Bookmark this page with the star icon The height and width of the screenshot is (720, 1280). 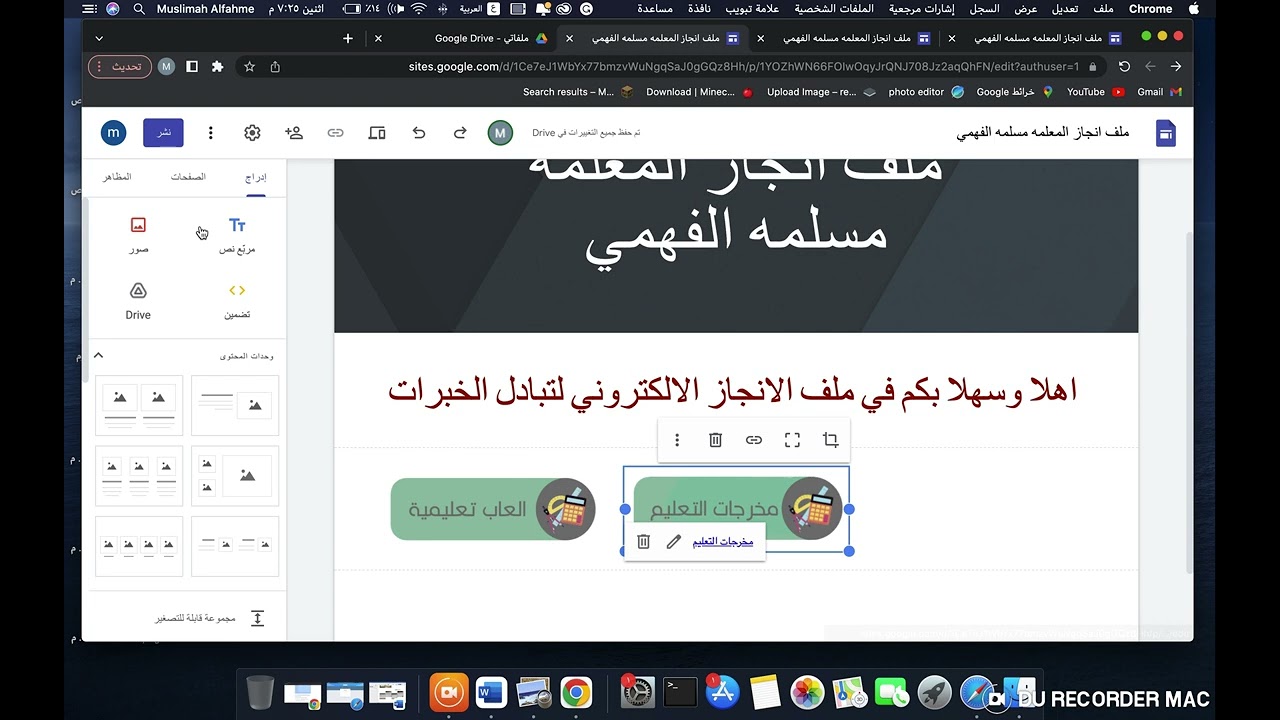click(x=249, y=67)
